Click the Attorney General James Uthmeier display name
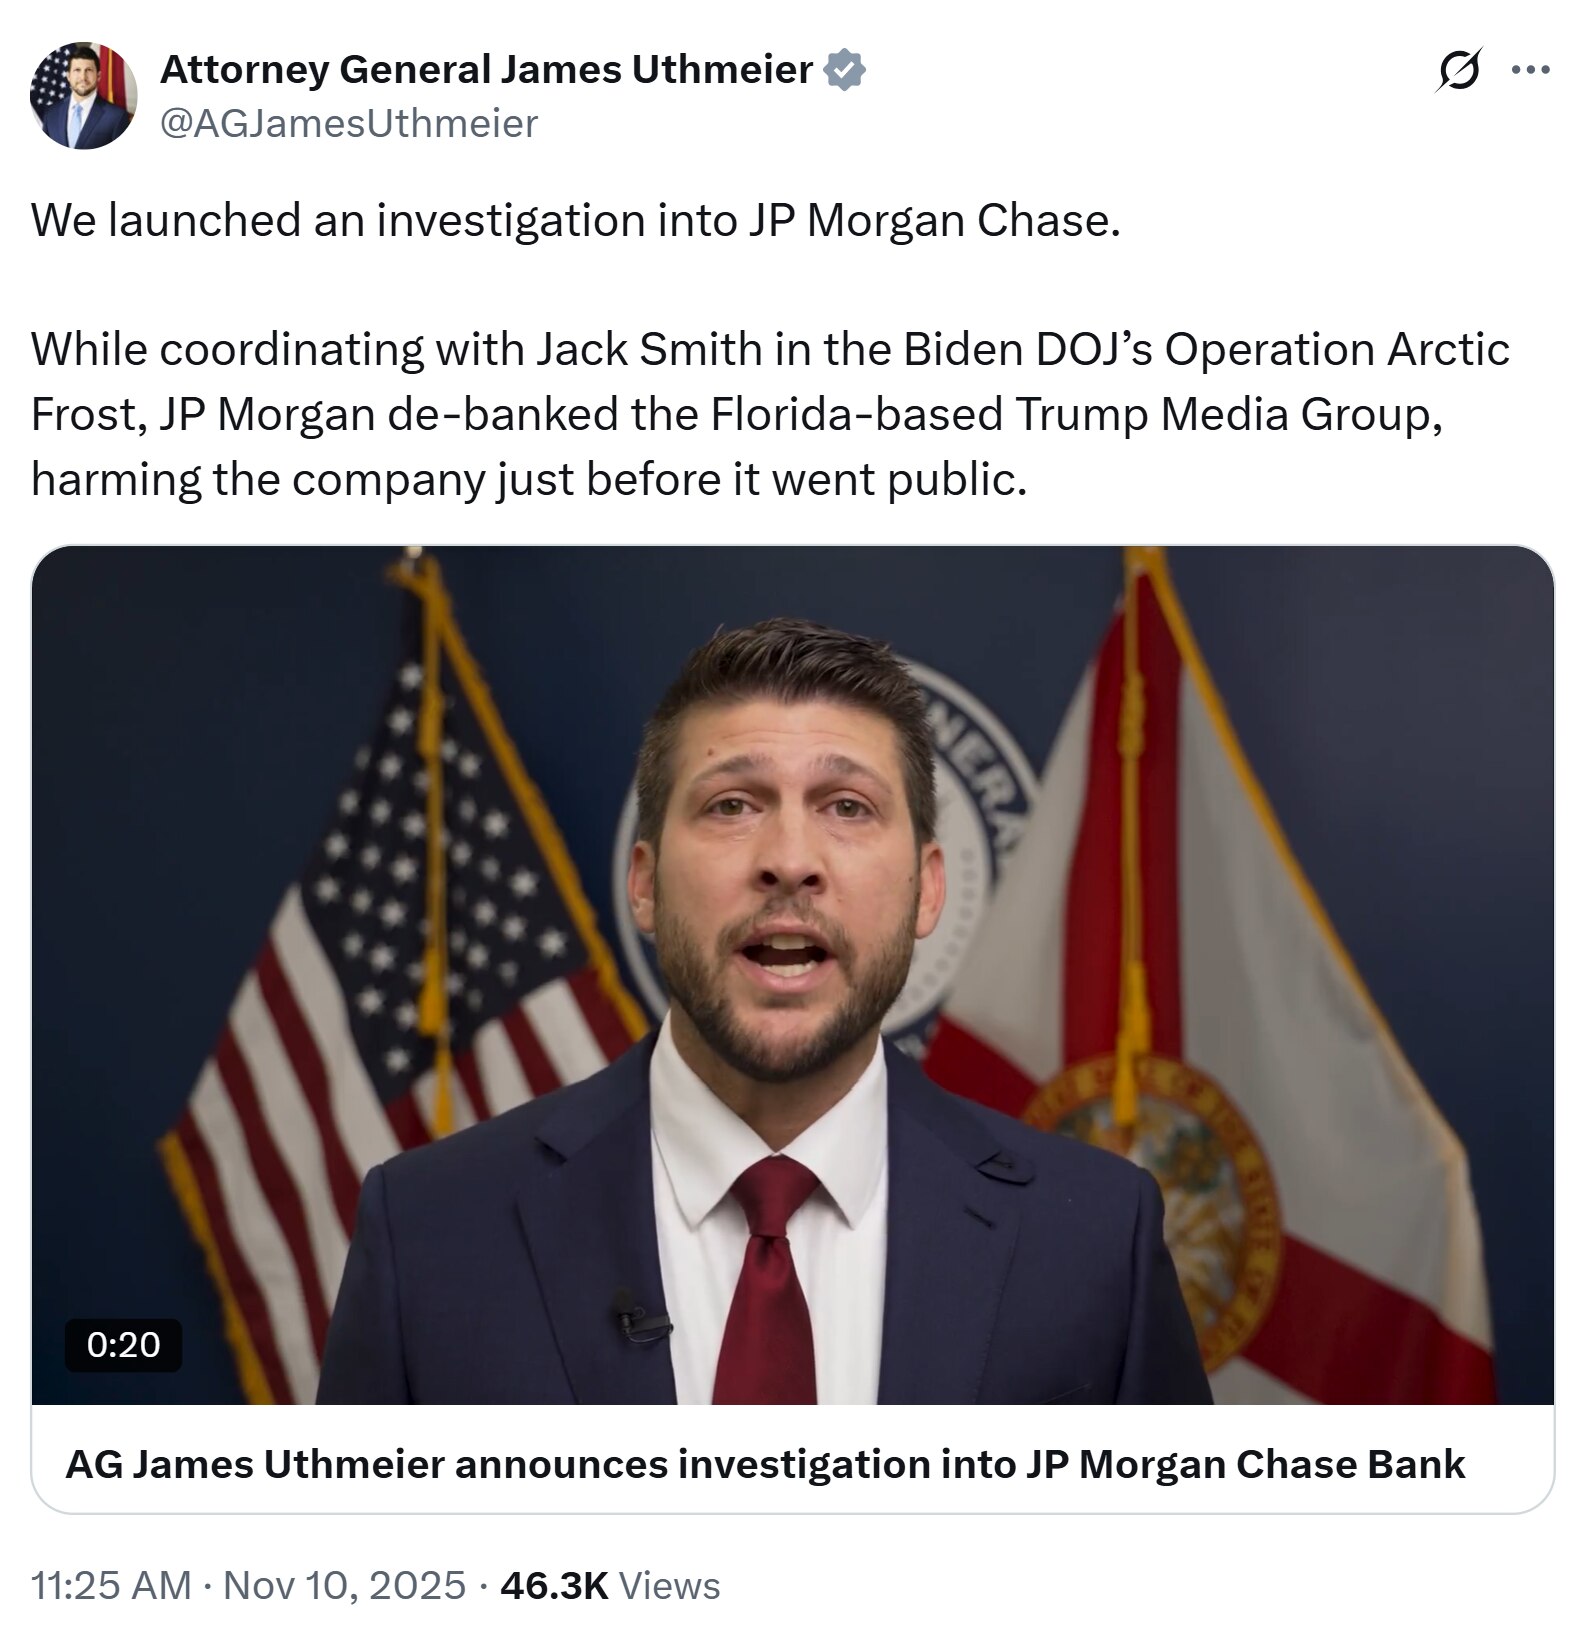 [x=486, y=70]
